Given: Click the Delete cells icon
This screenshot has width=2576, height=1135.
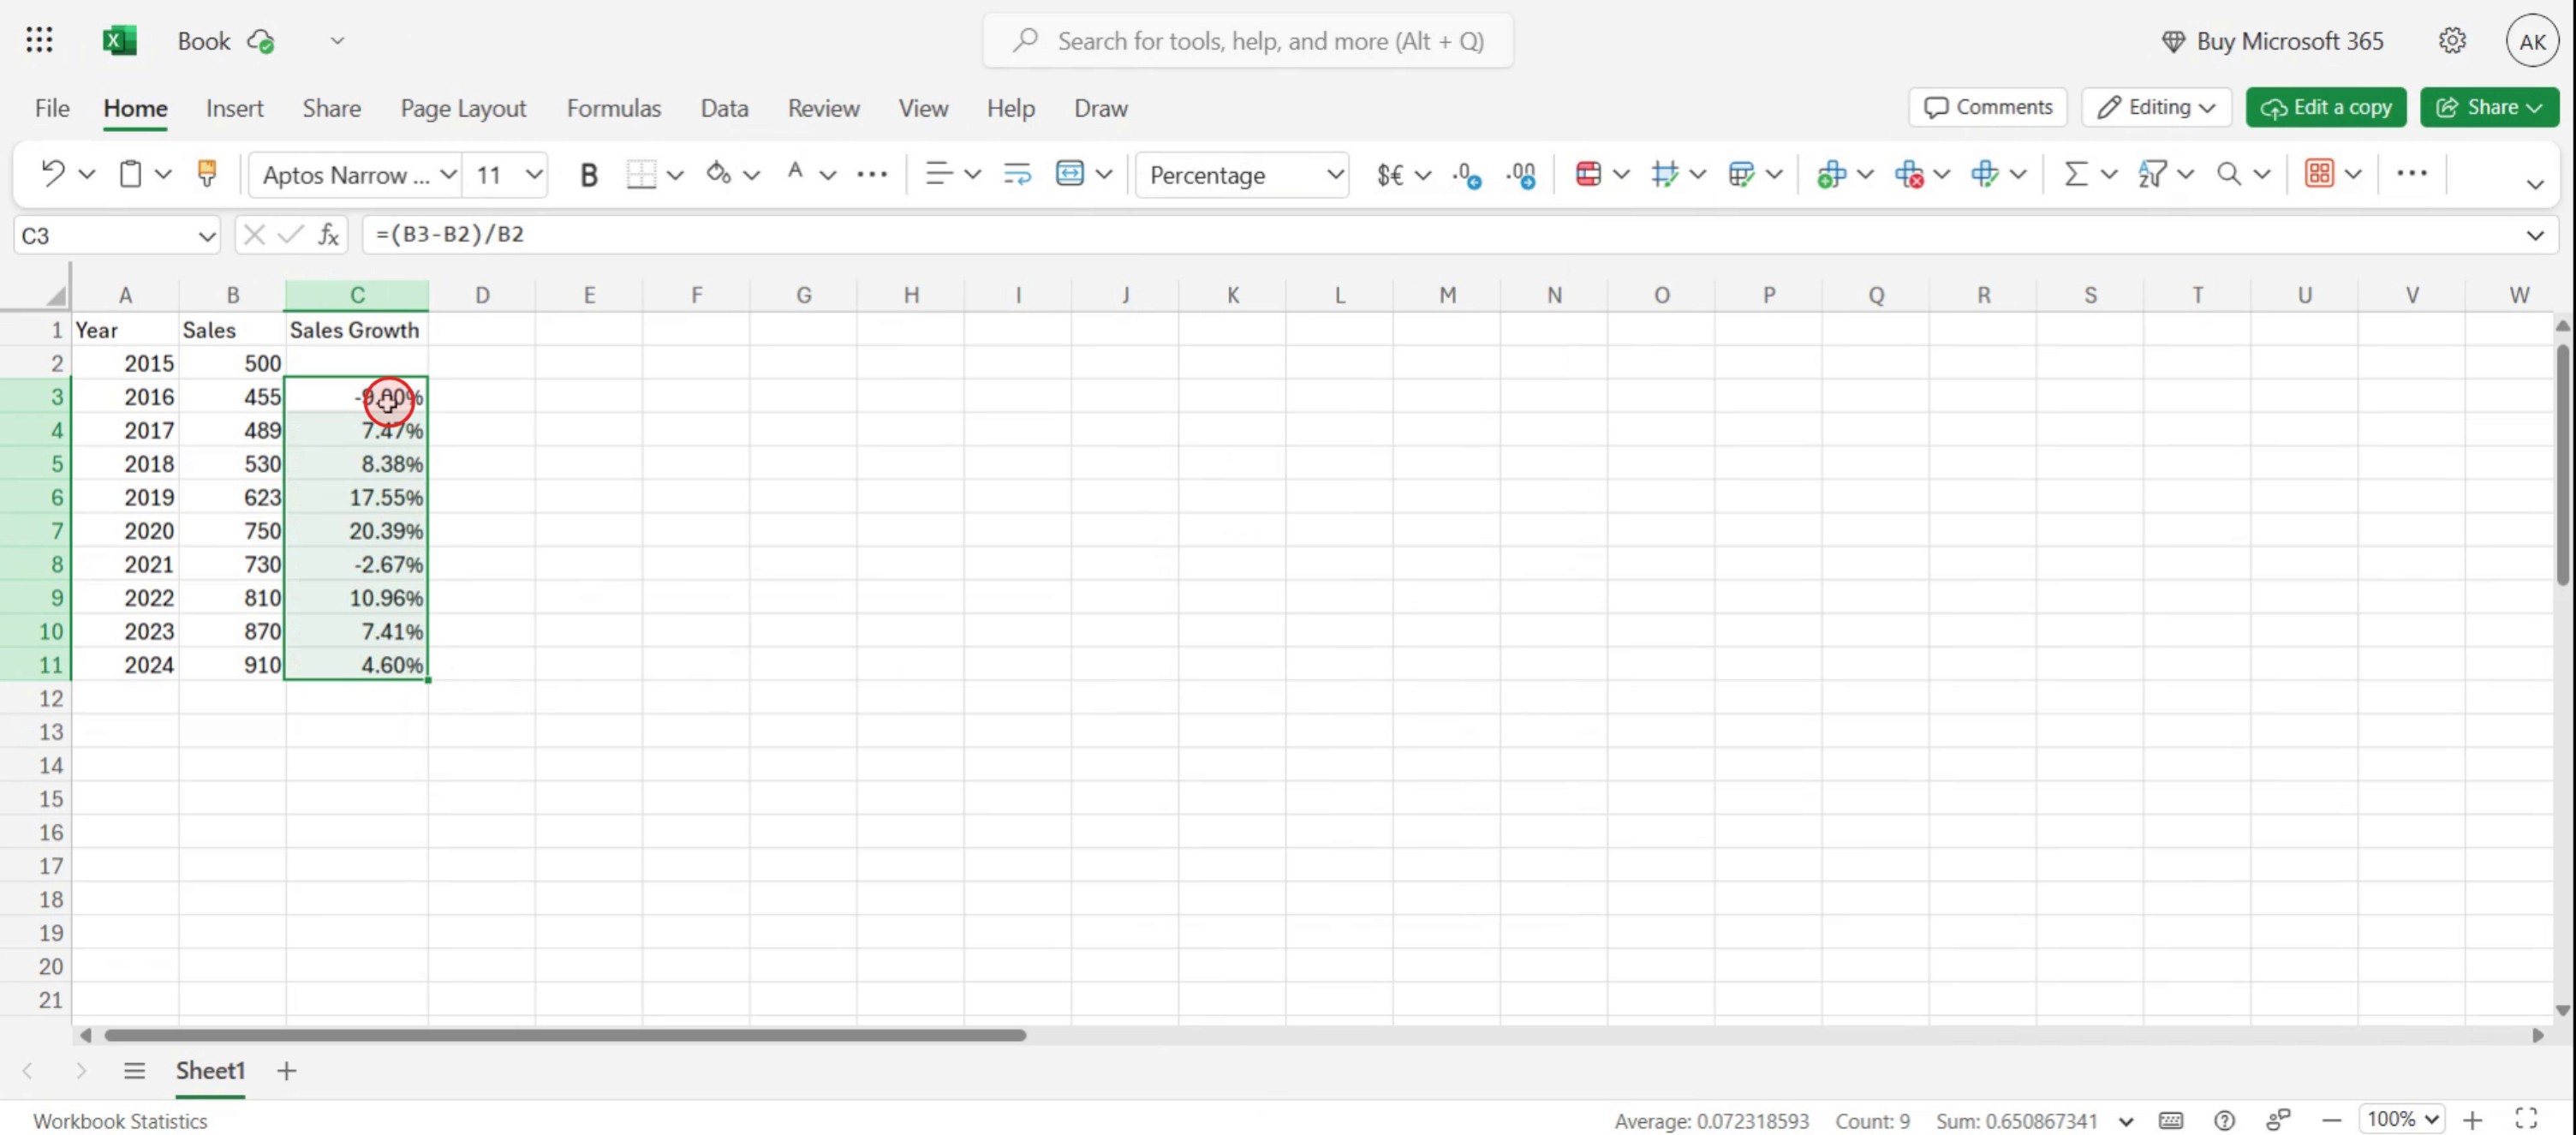Looking at the screenshot, I should pyautogui.click(x=1908, y=174).
